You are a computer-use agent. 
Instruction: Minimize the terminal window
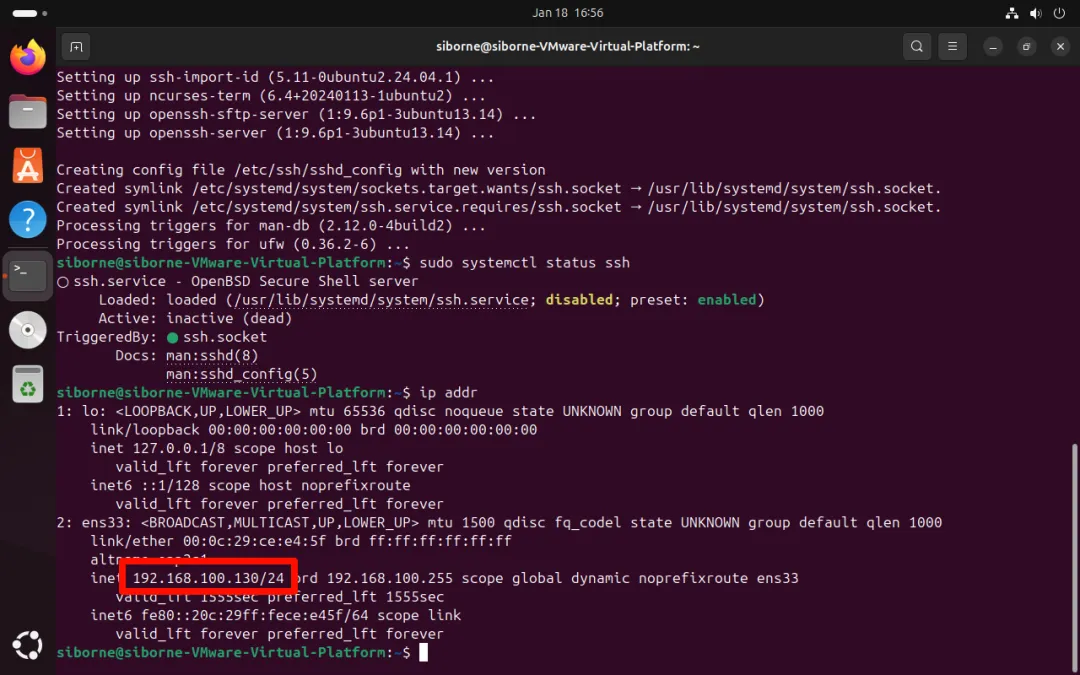click(993, 47)
